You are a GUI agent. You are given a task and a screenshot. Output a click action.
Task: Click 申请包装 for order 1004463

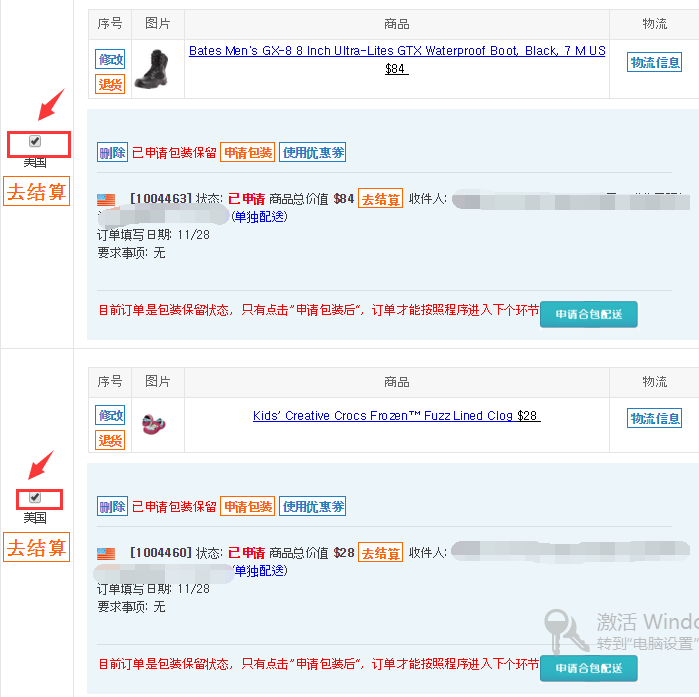pos(247,152)
